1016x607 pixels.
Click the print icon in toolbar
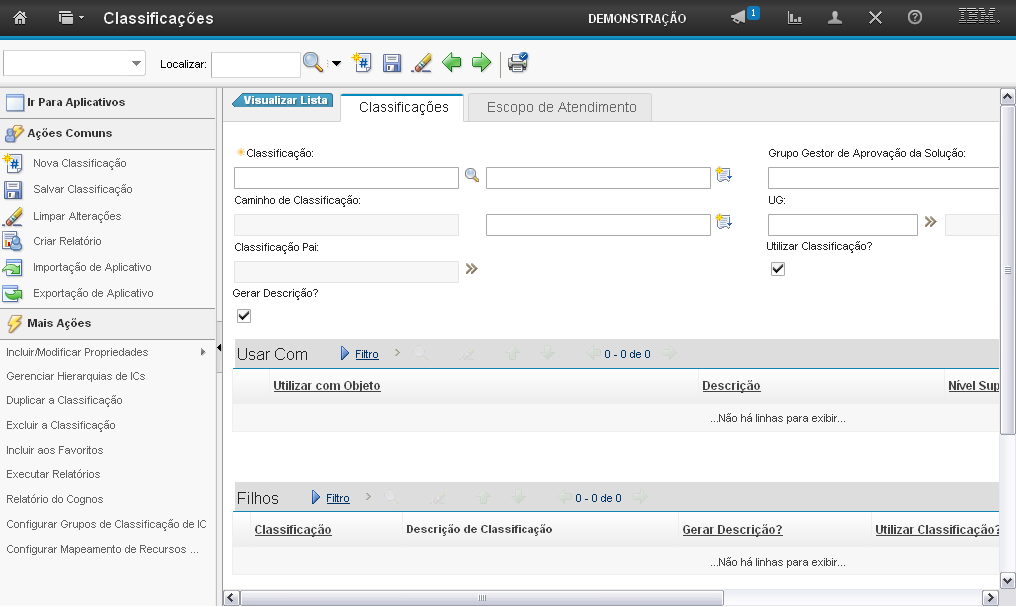point(517,63)
